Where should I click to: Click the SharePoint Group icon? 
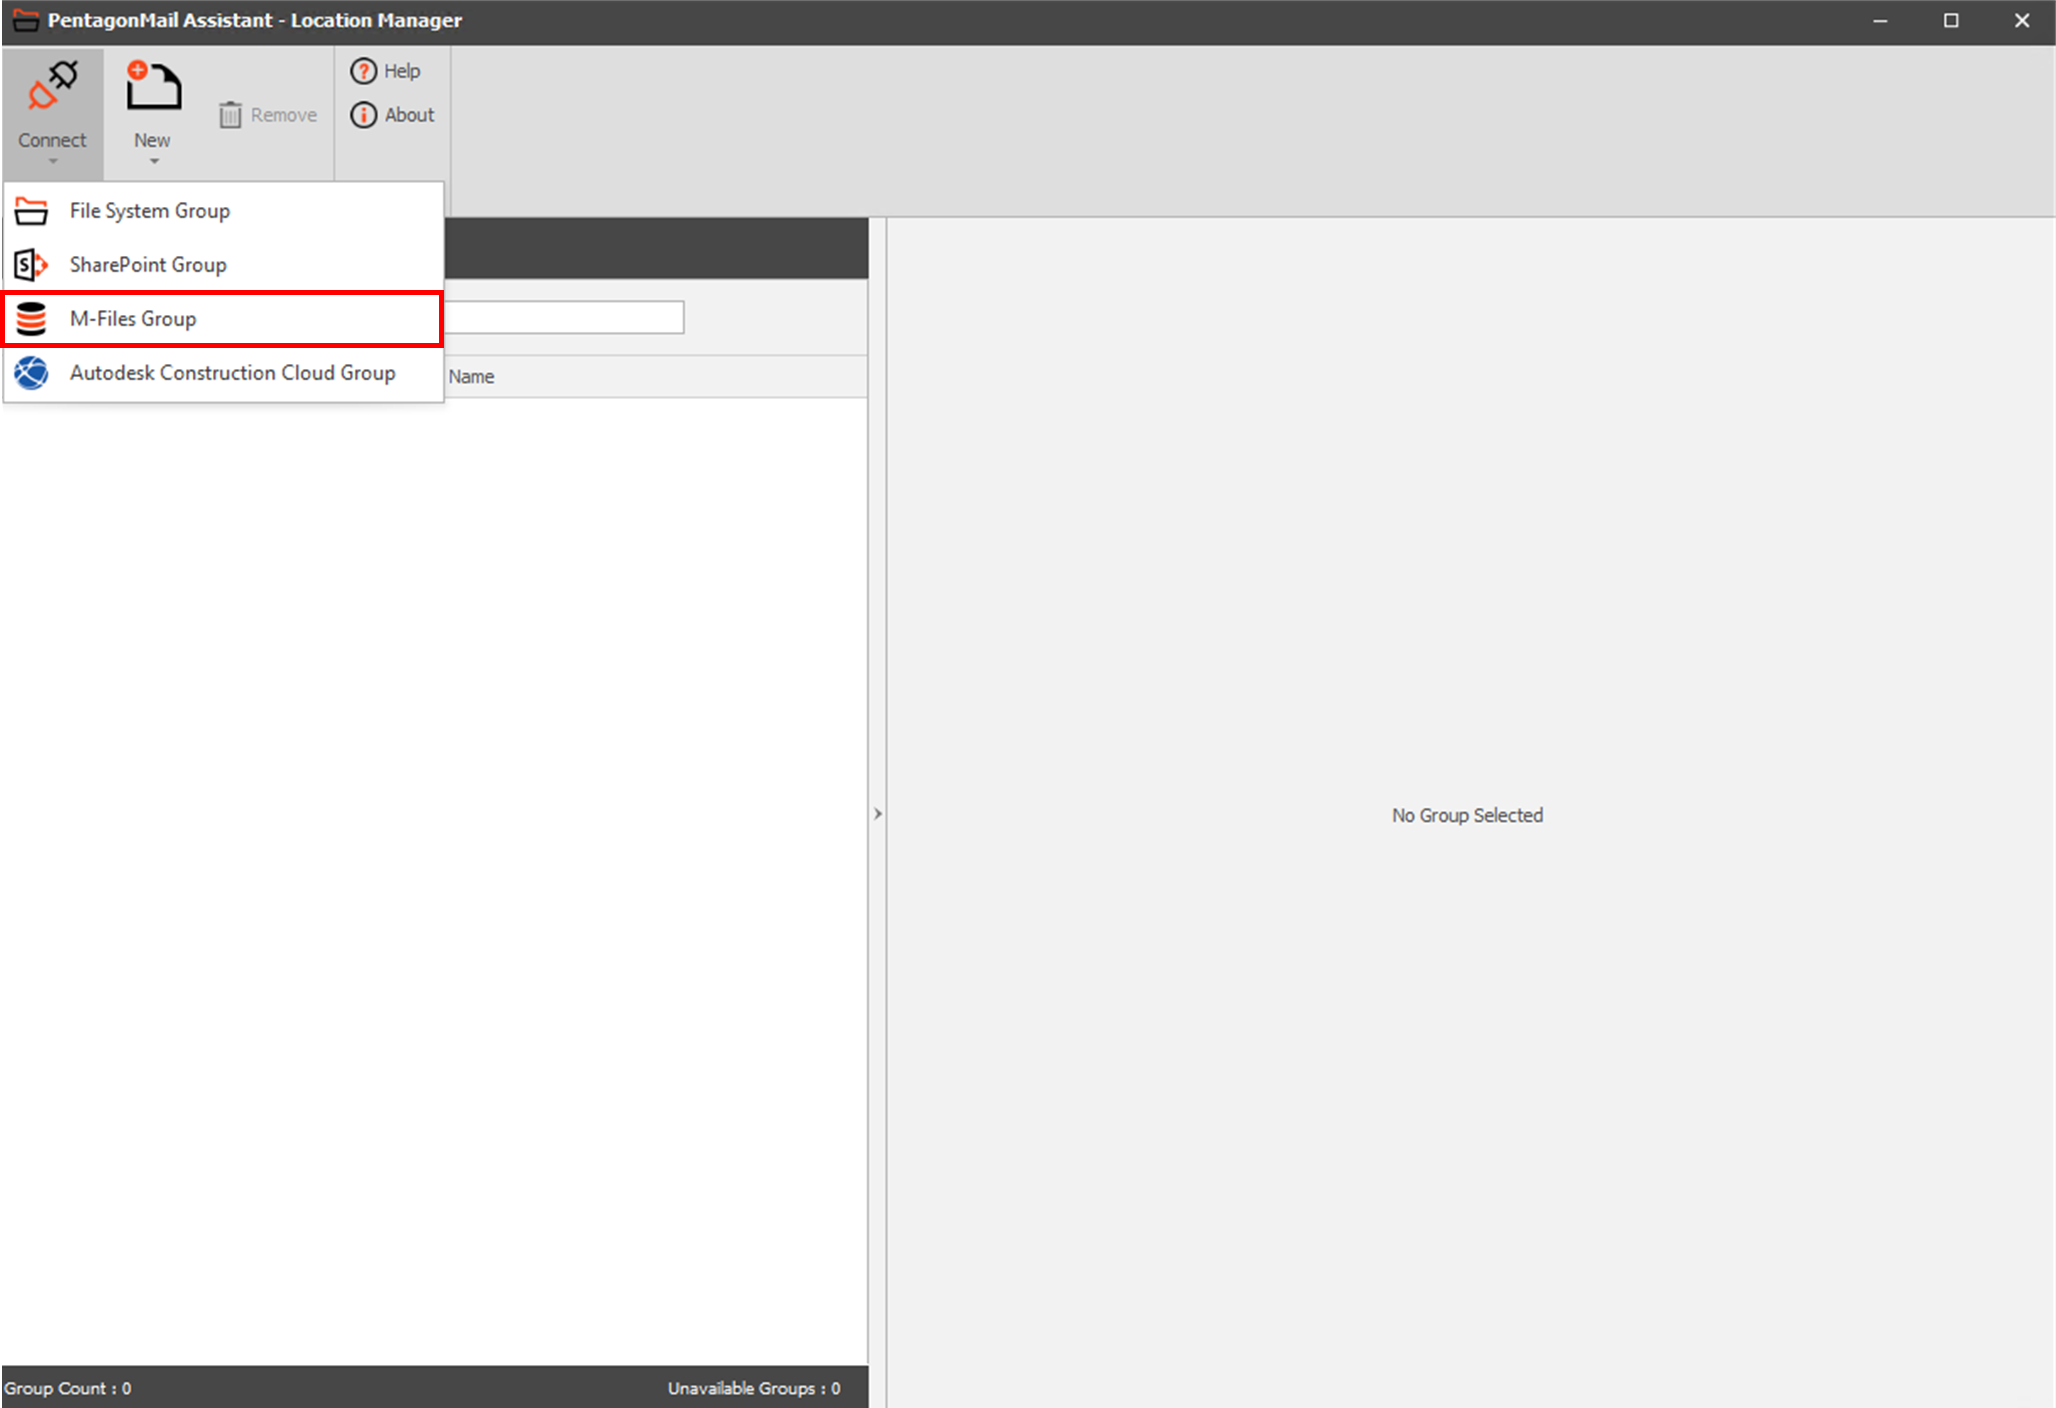[x=31, y=265]
